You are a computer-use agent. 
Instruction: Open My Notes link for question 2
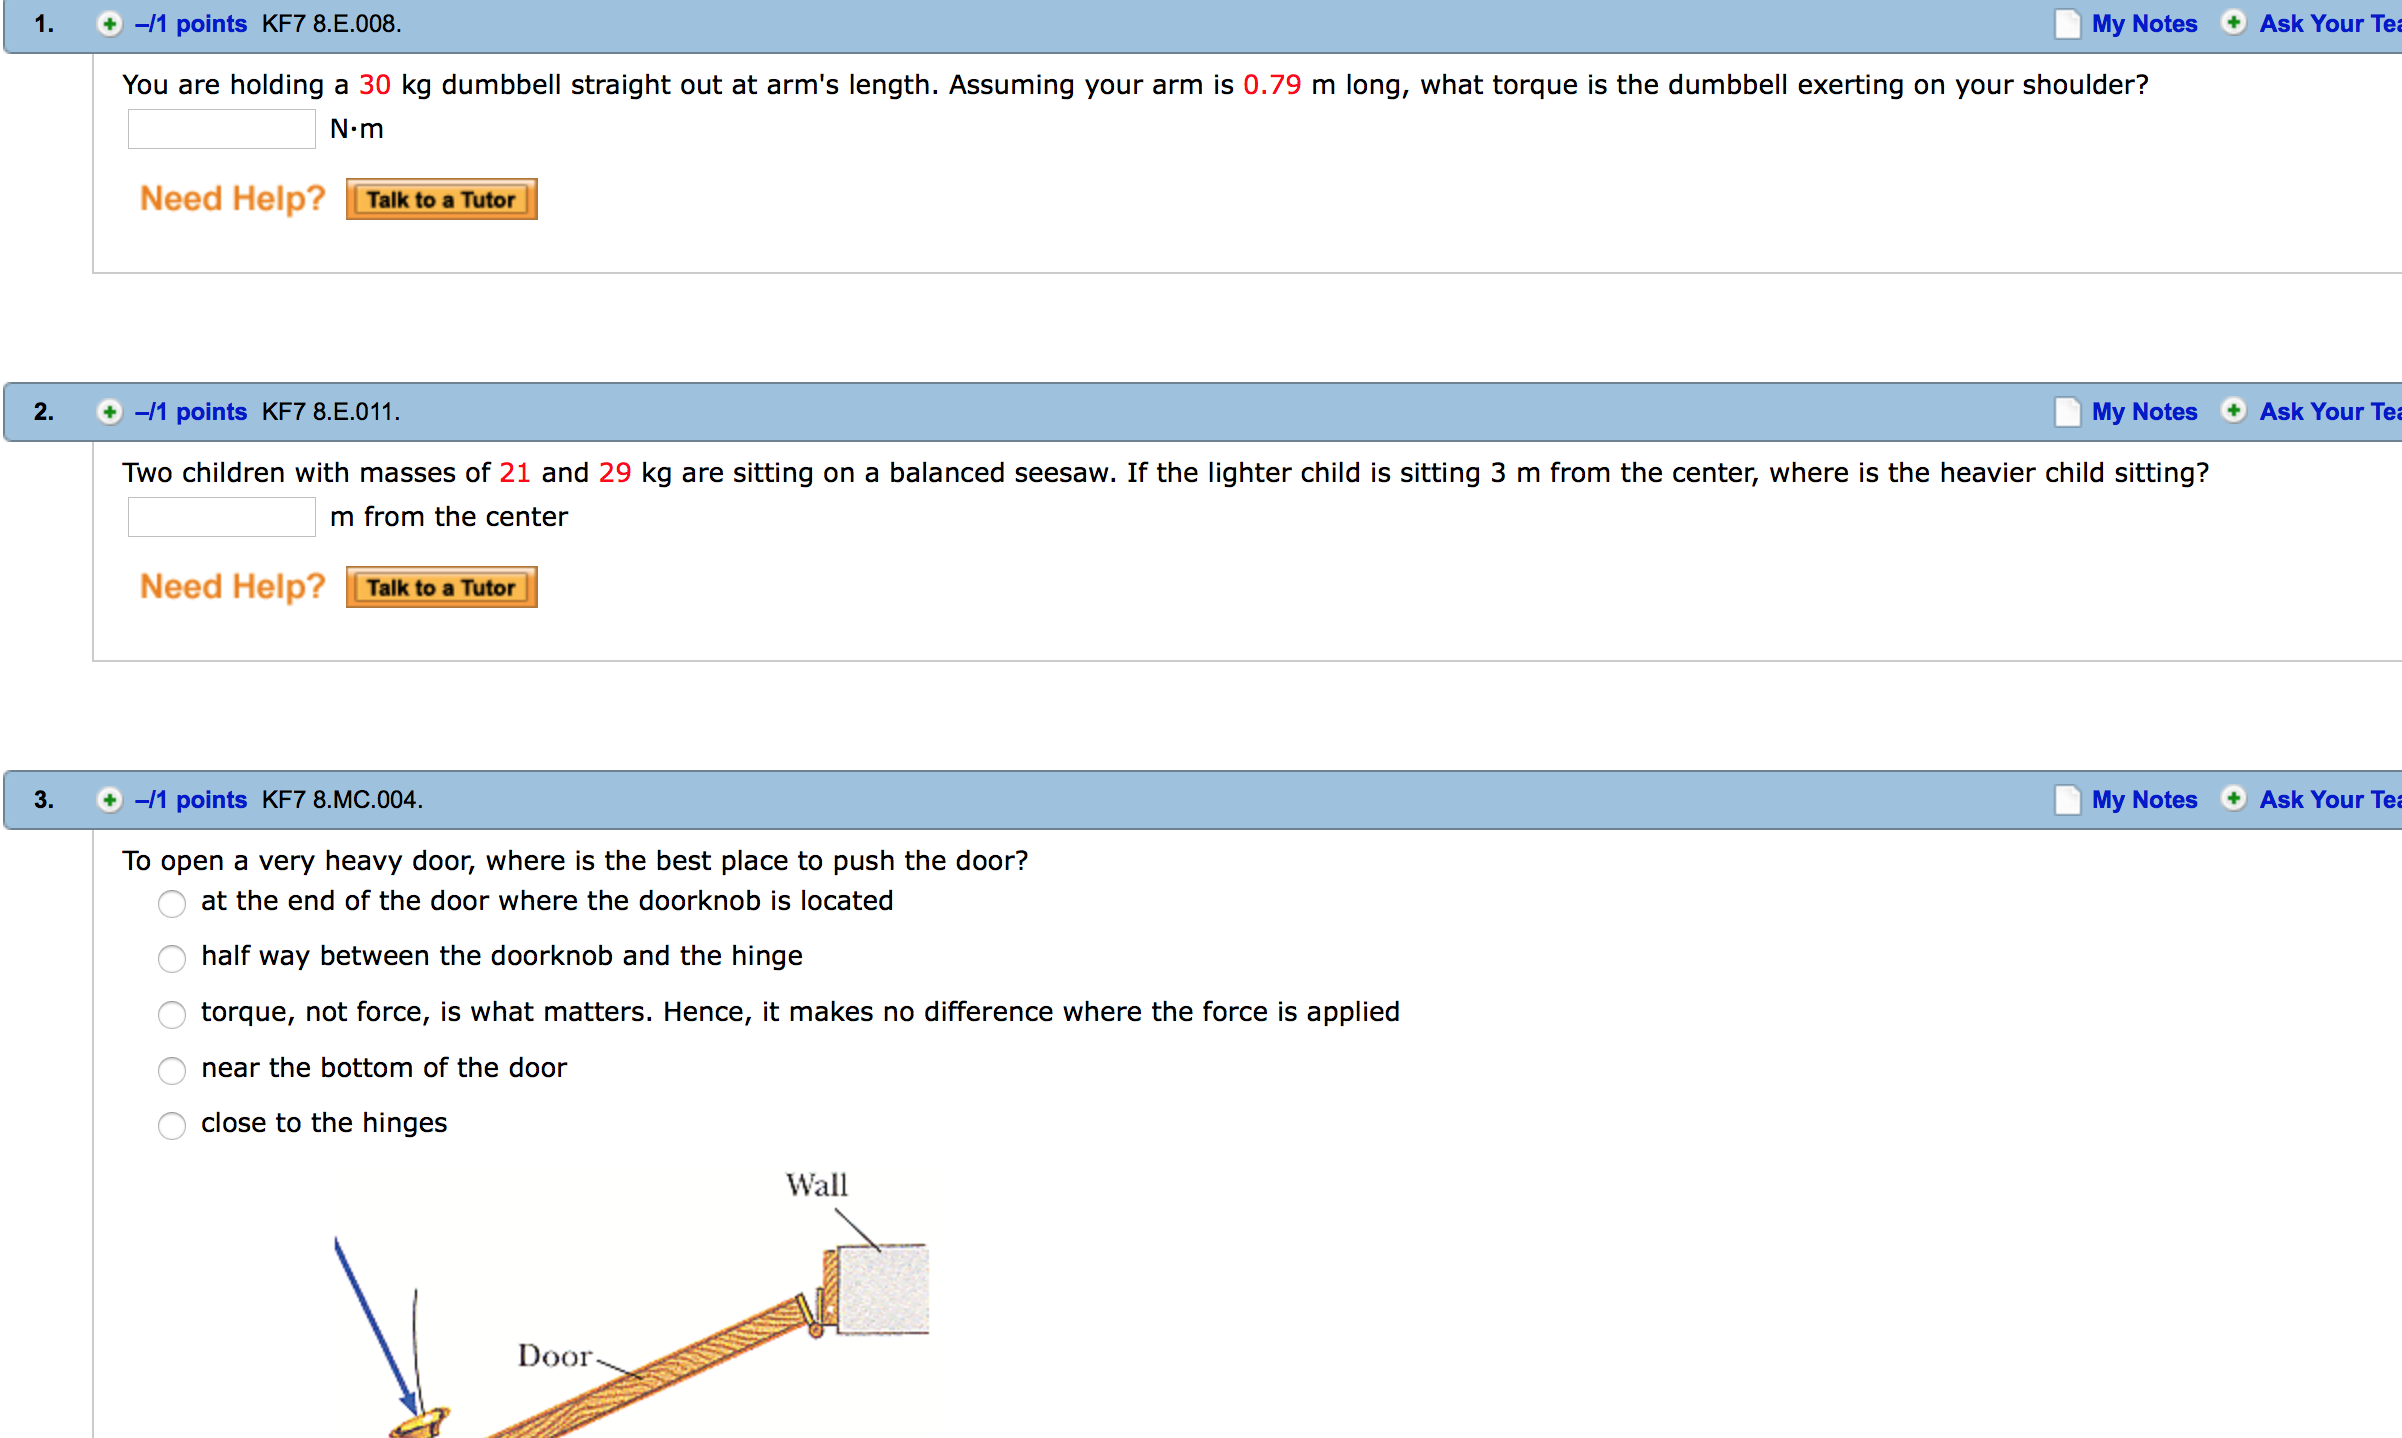(2144, 412)
